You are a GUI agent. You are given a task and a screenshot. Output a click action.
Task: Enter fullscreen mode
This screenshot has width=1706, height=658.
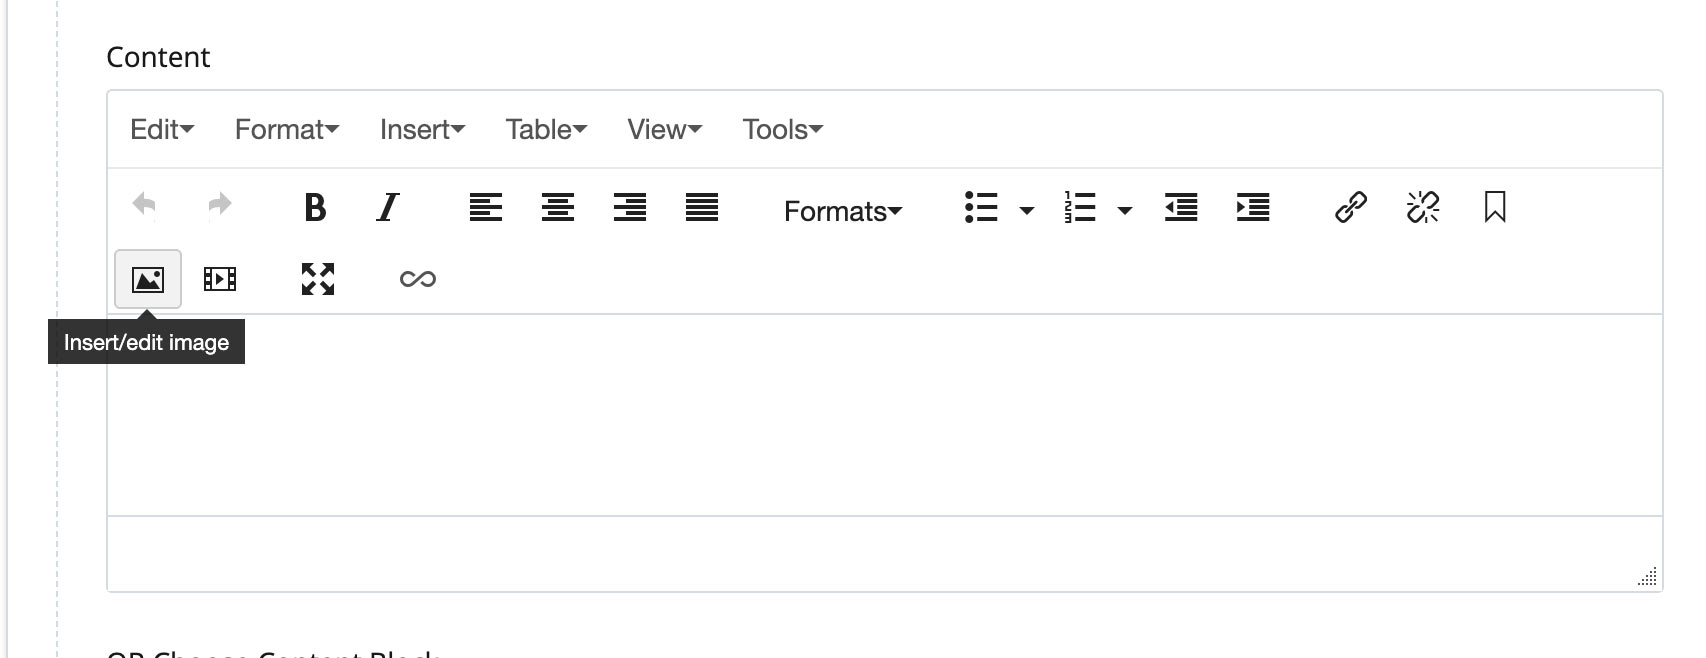tap(316, 279)
